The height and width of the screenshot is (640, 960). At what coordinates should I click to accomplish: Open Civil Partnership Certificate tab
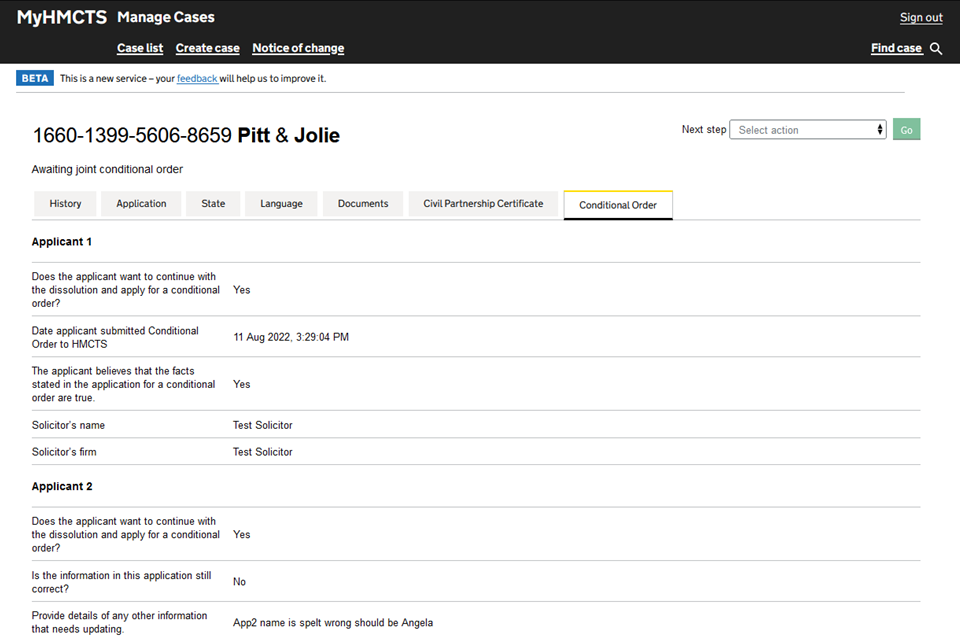(x=483, y=204)
